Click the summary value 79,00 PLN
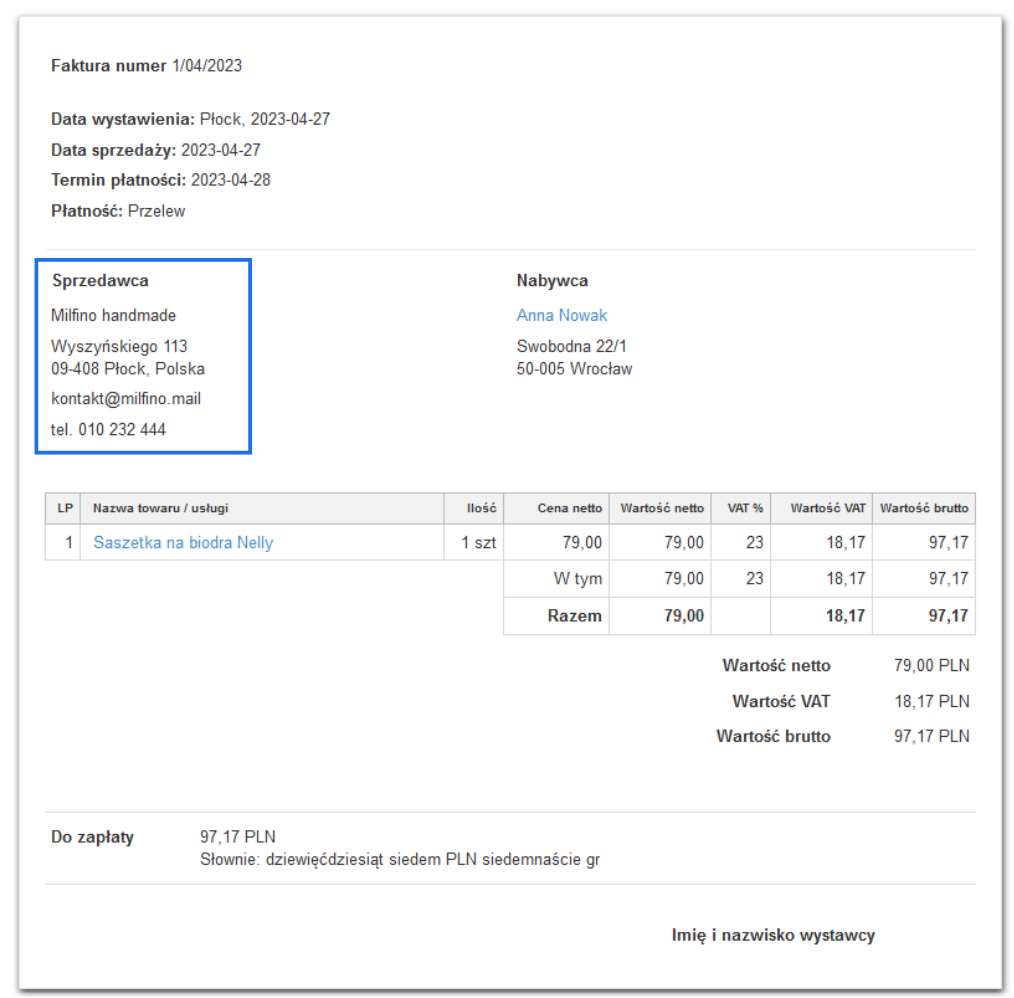 [x=931, y=666]
